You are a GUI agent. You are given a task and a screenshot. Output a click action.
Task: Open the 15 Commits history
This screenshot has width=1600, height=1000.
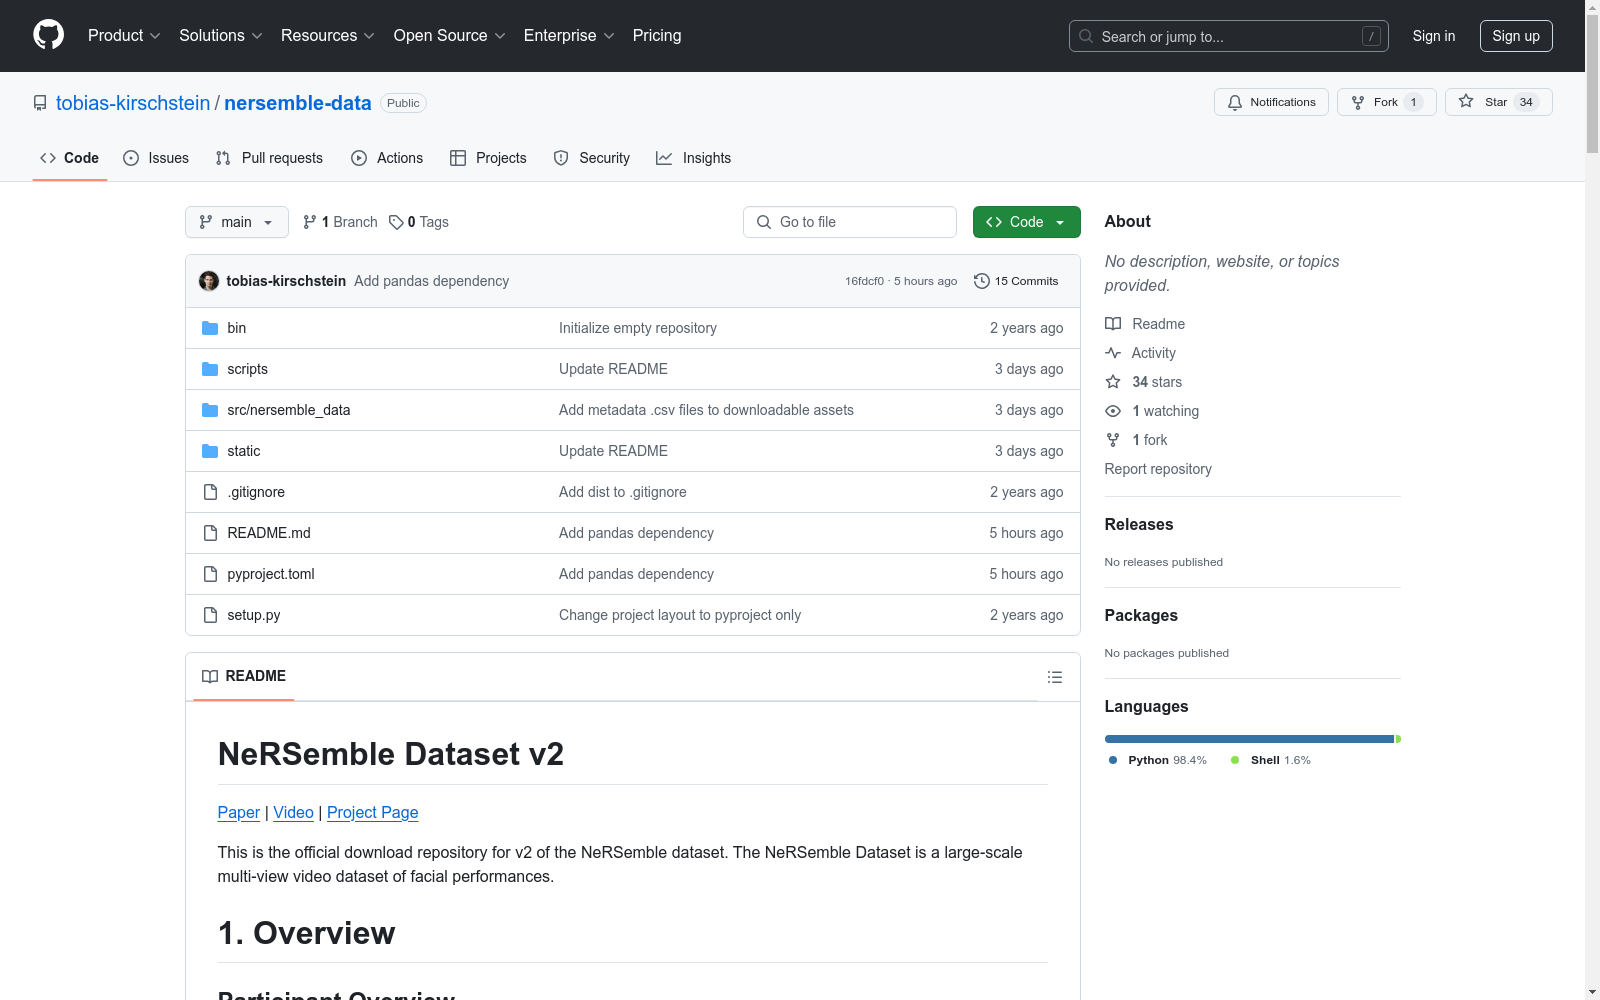tap(1016, 281)
